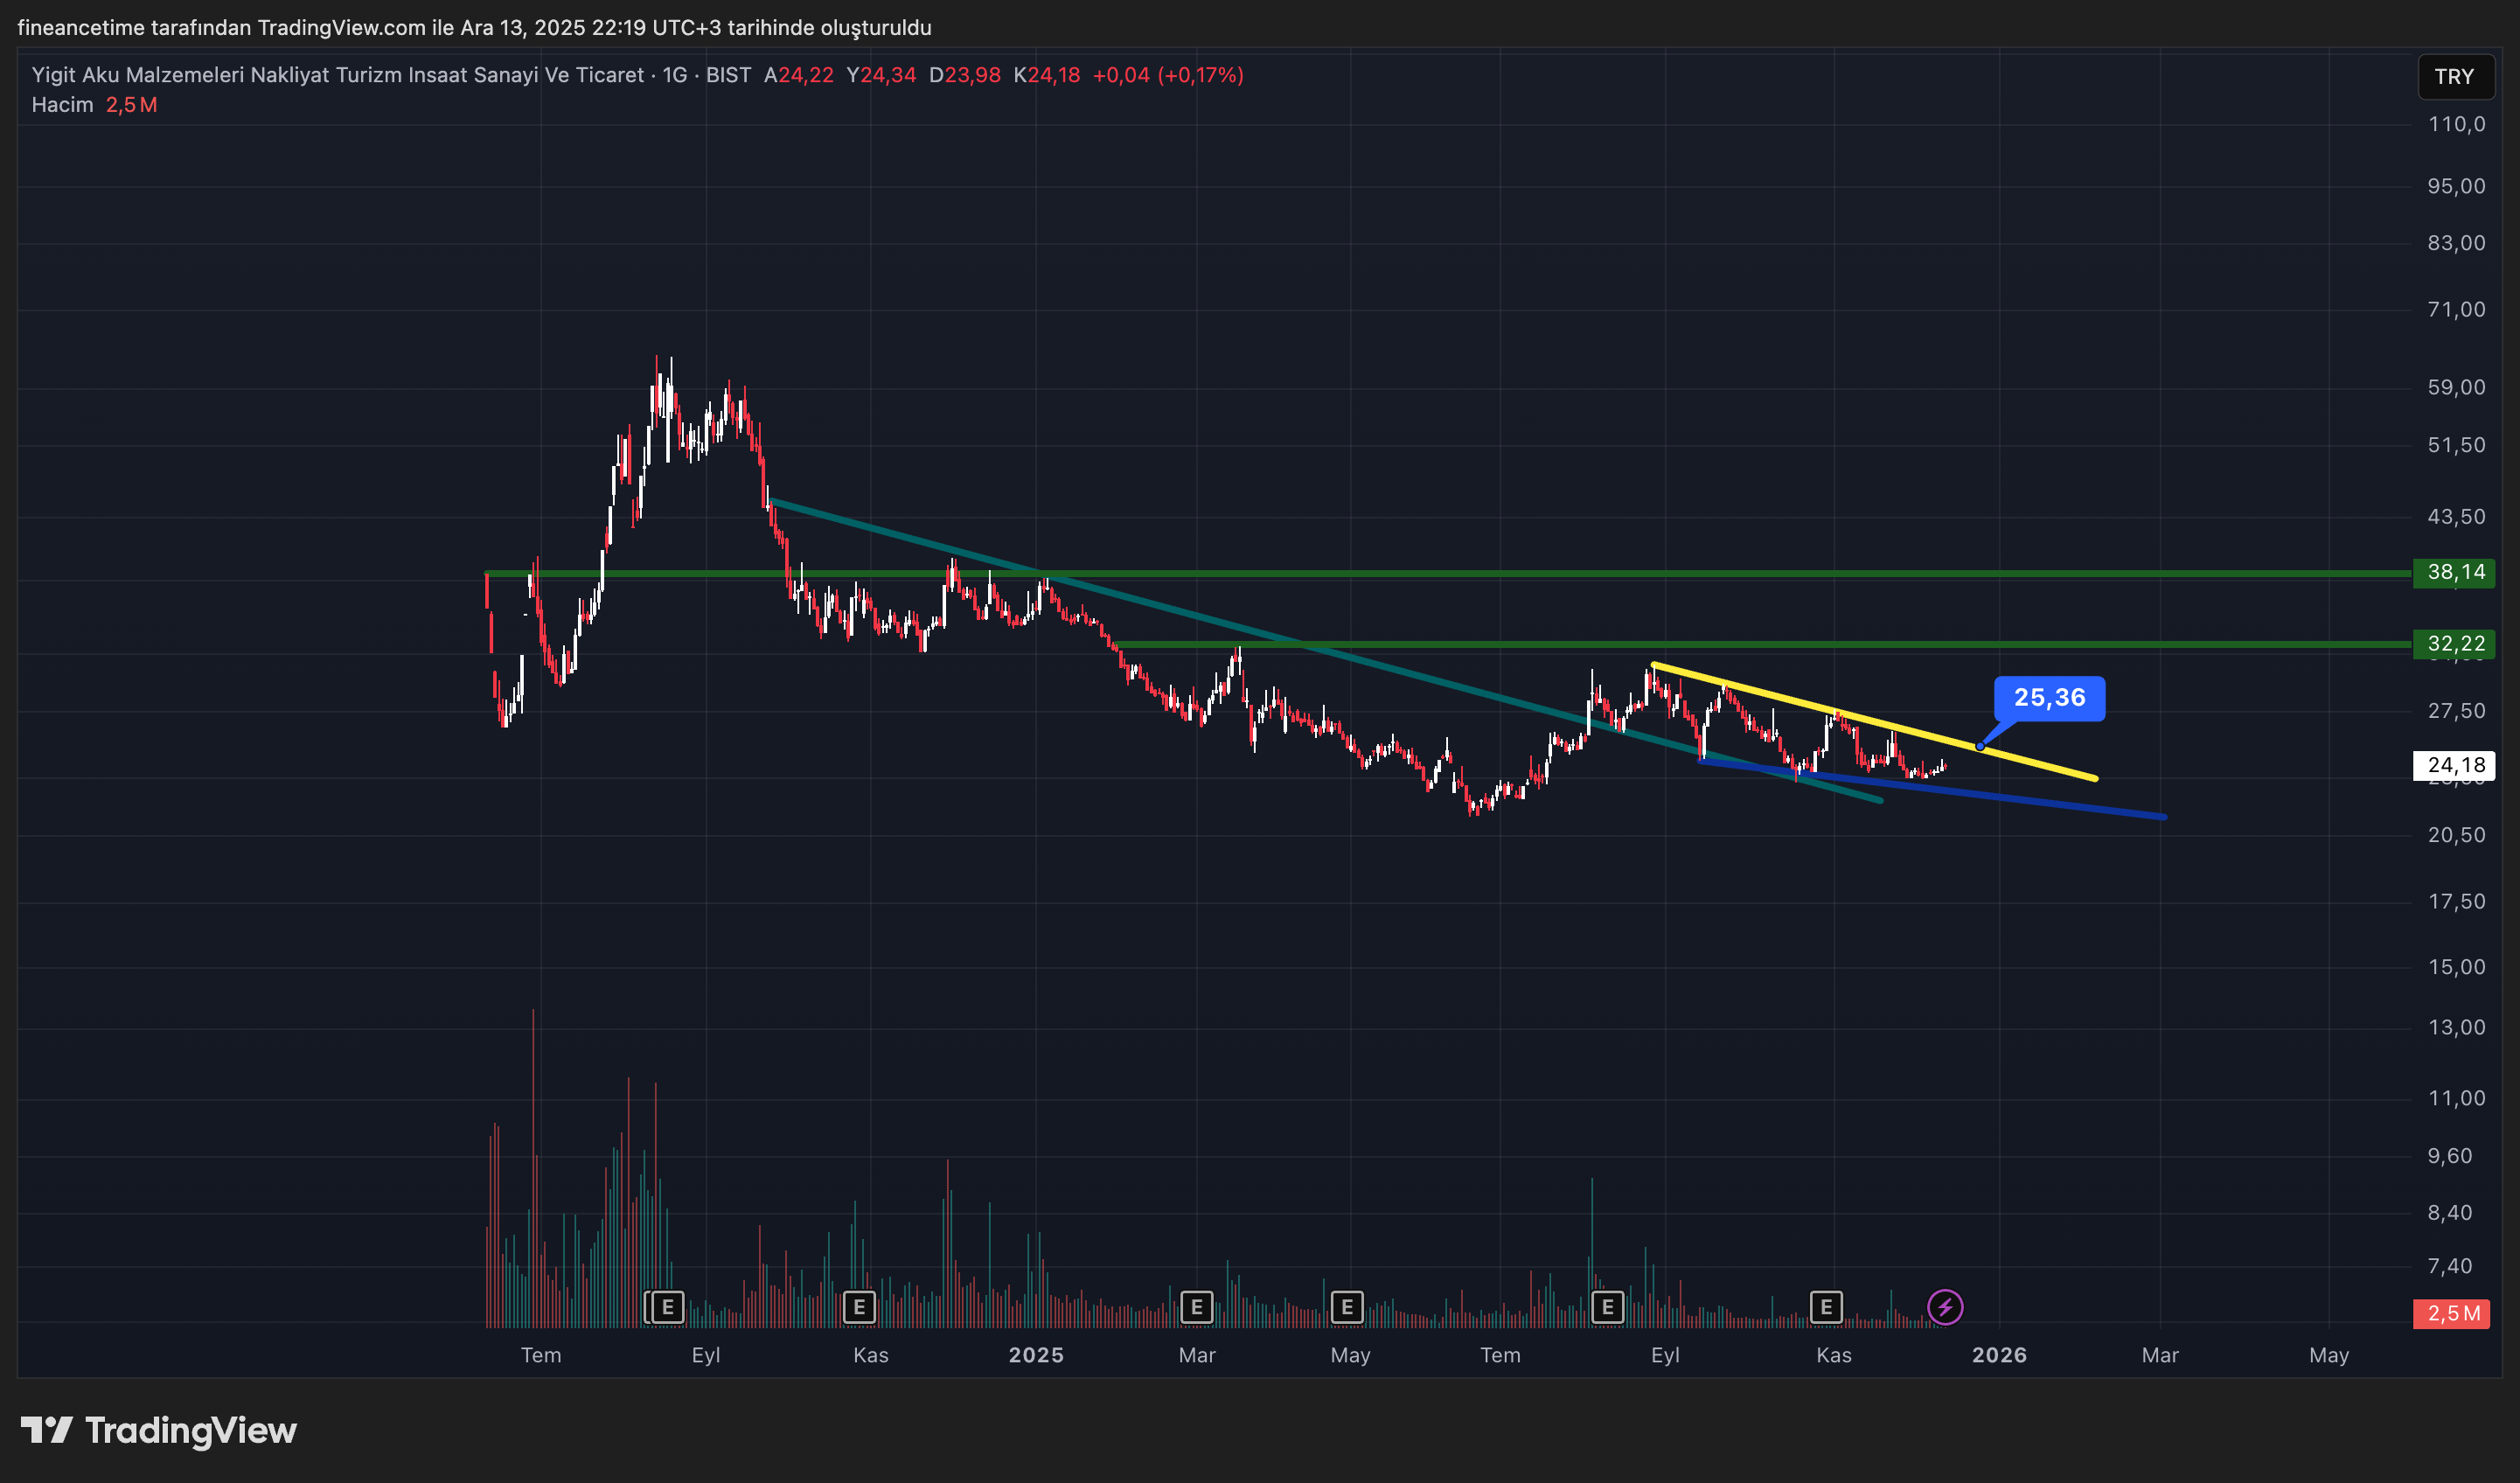2520x1483 pixels.
Task: Click the earnings E marker near Kas 2025
Action: (x=1826, y=1306)
